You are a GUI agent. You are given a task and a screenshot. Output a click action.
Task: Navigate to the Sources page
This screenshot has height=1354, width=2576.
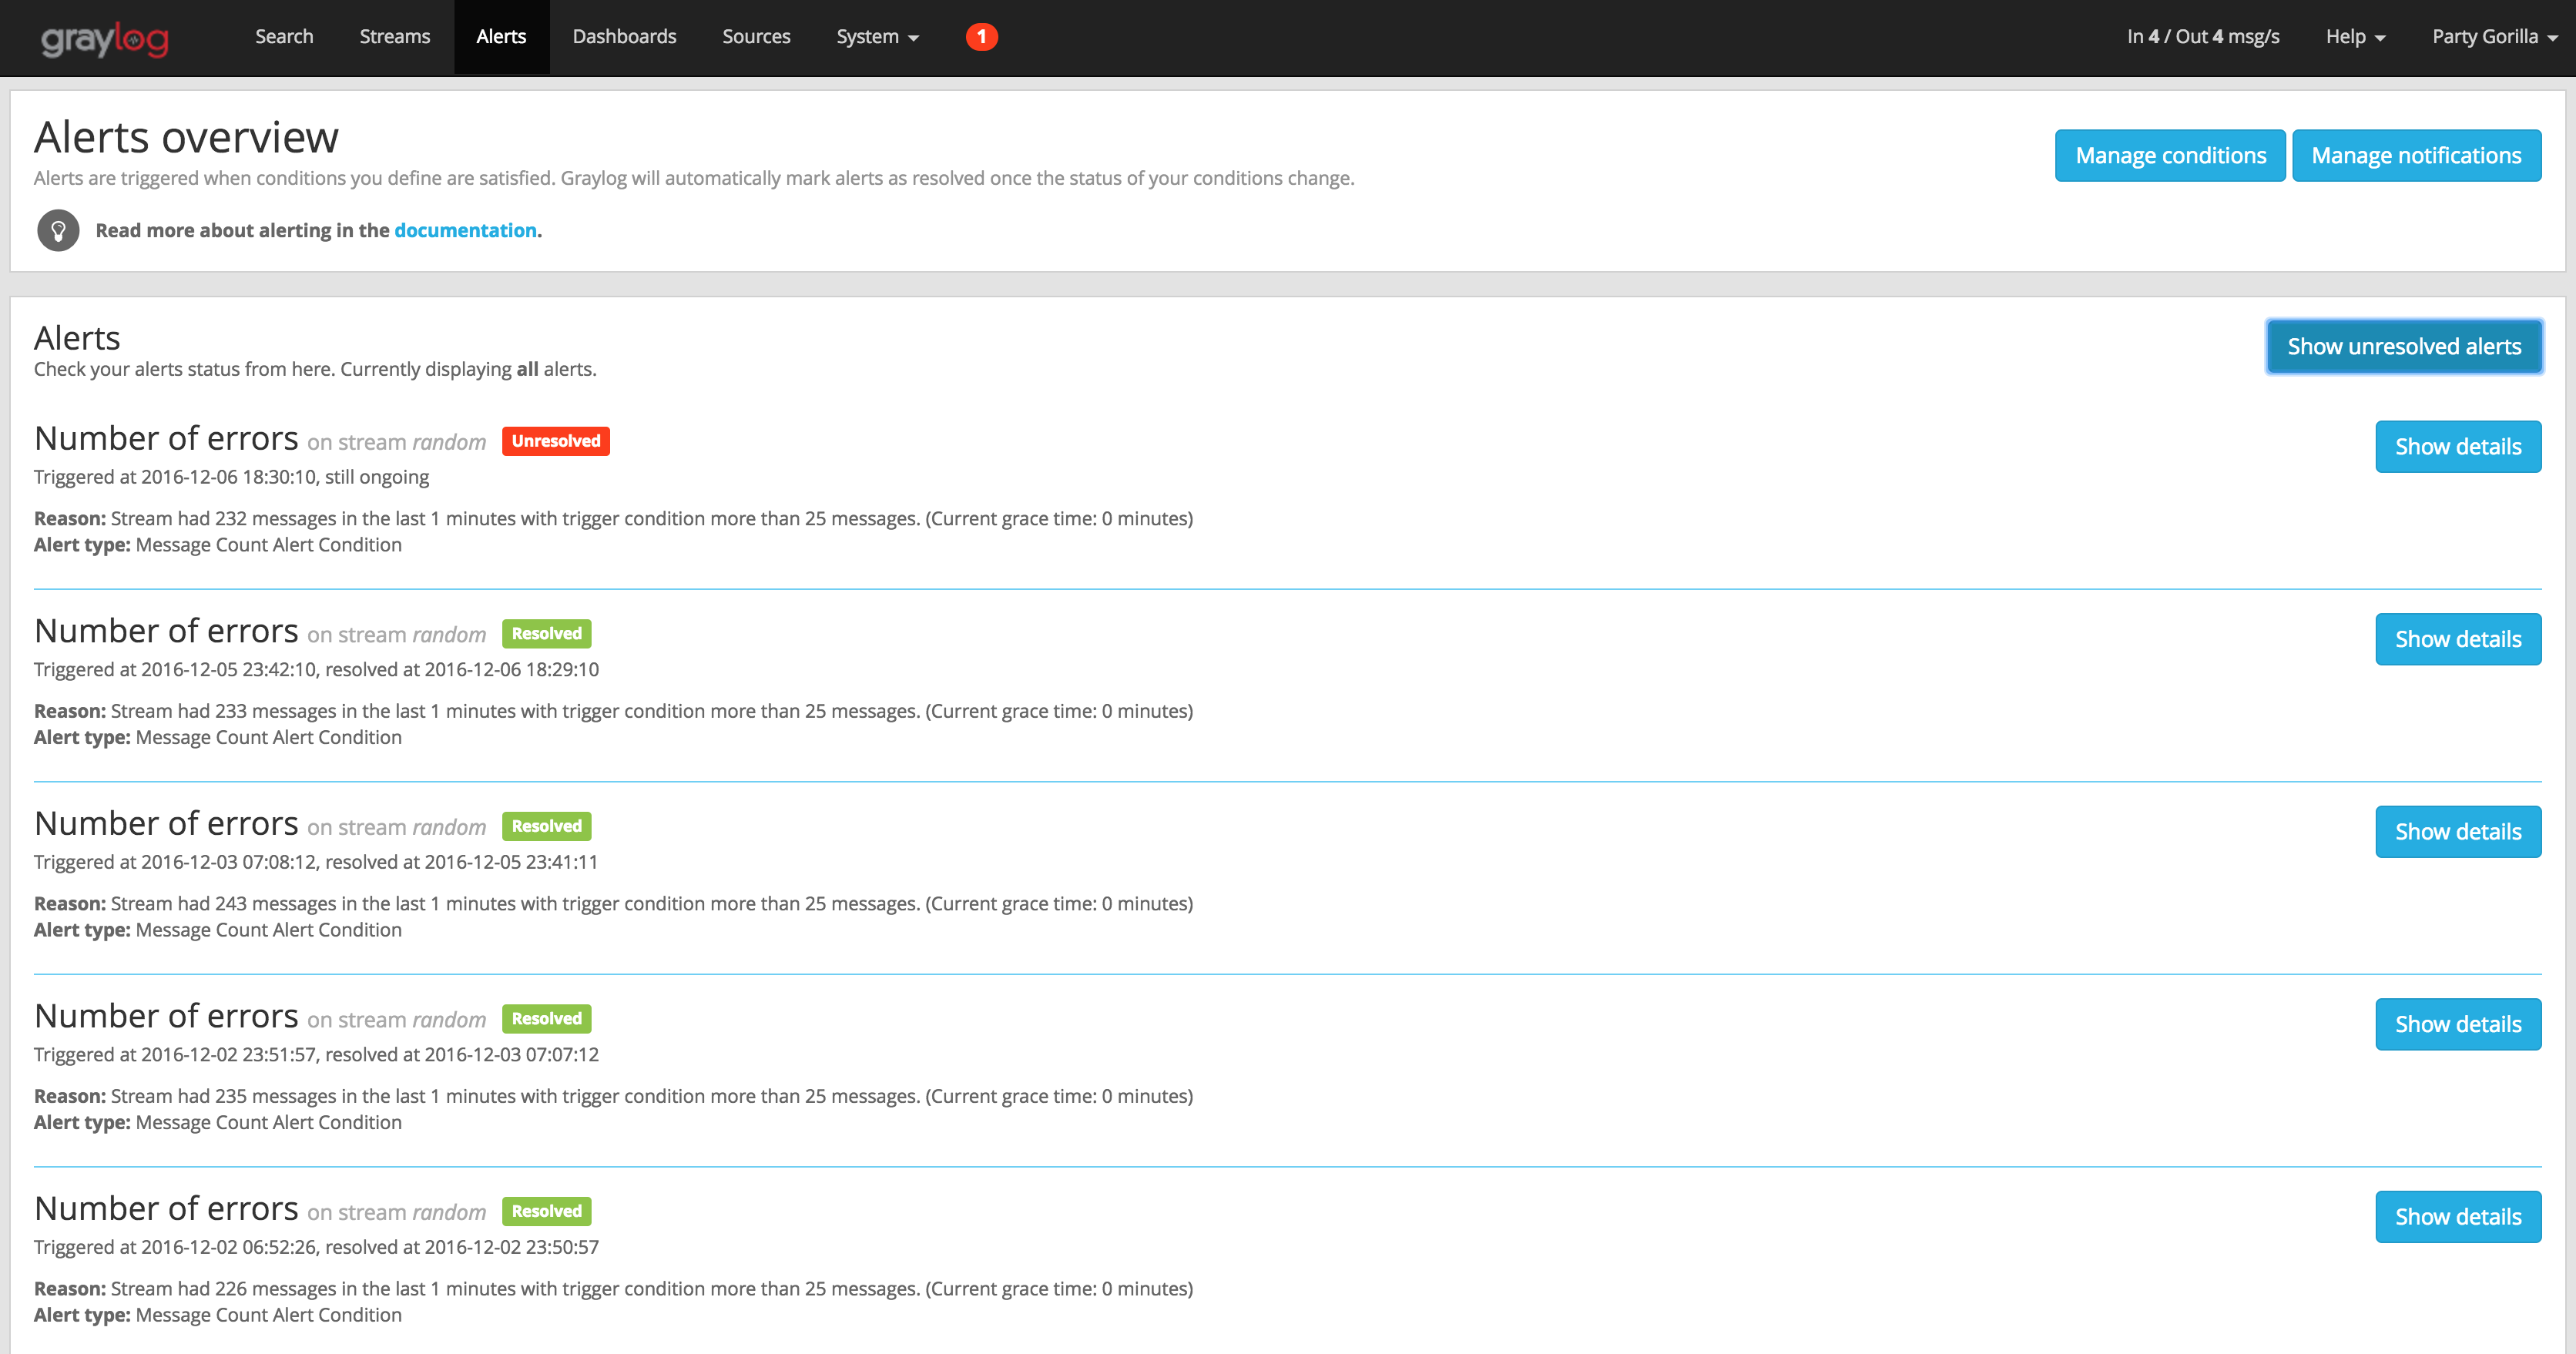[756, 37]
